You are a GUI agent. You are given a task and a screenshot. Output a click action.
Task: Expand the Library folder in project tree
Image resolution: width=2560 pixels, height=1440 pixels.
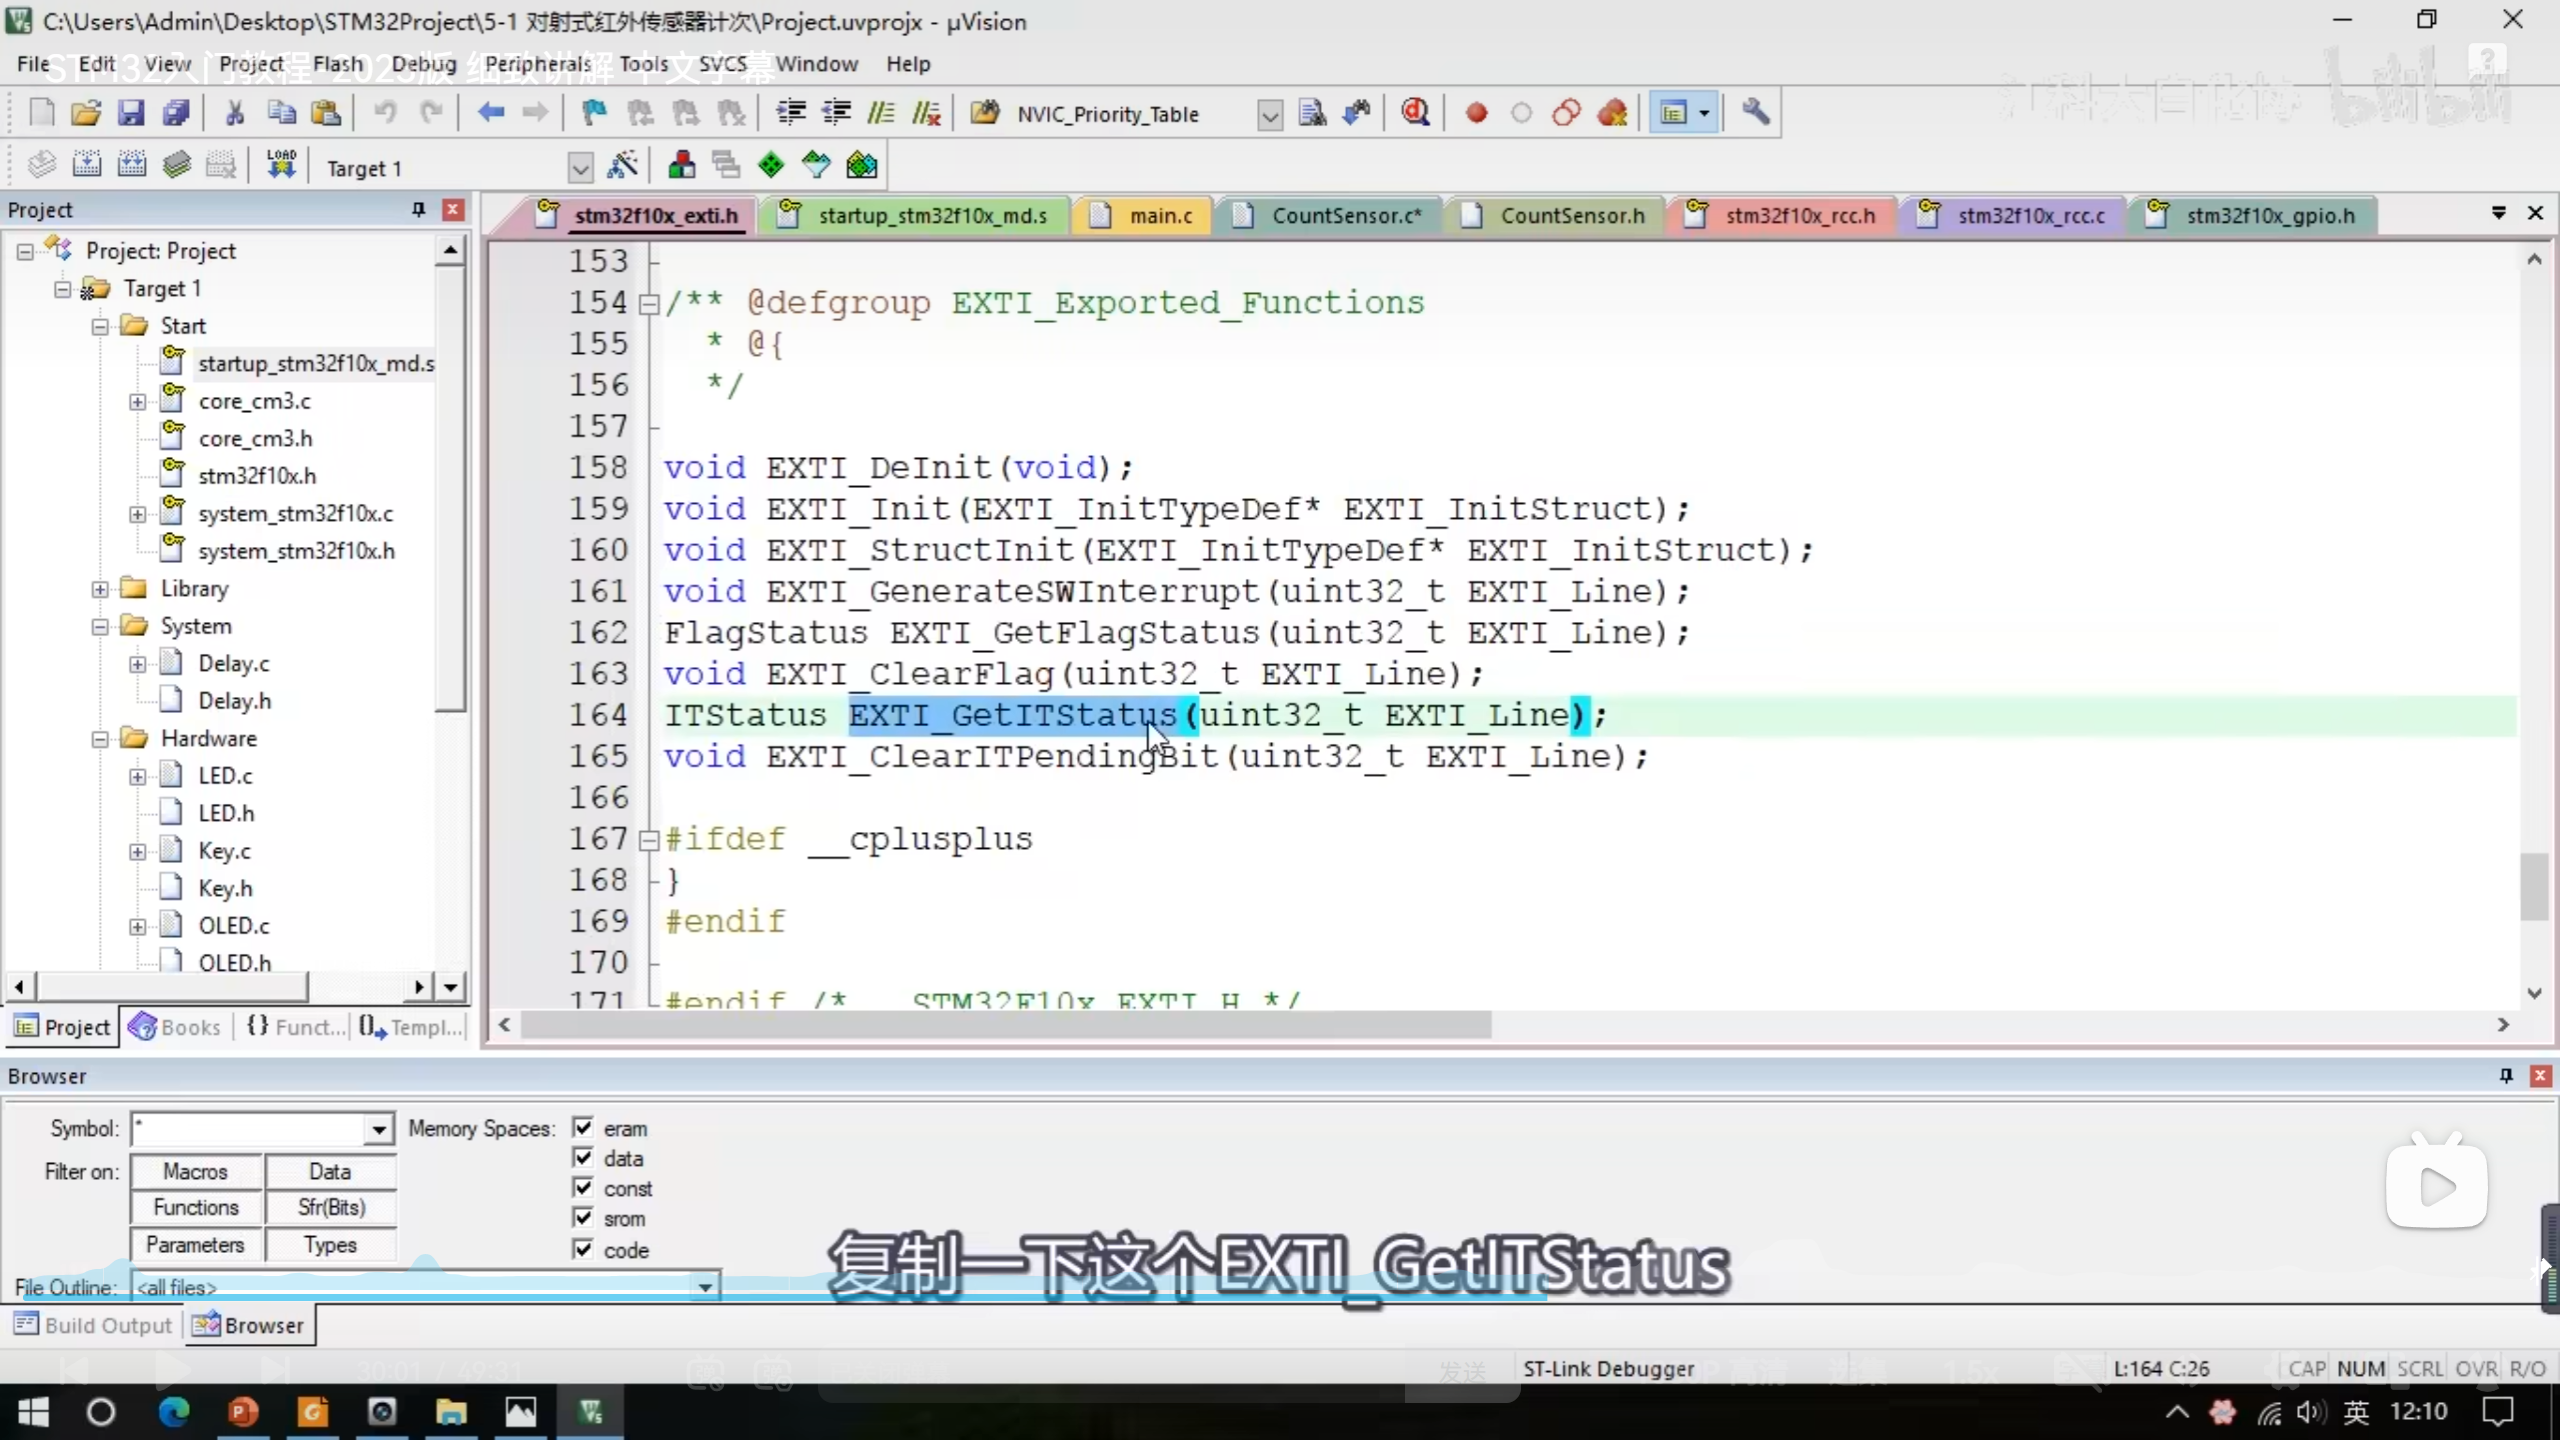click(100, 589)
